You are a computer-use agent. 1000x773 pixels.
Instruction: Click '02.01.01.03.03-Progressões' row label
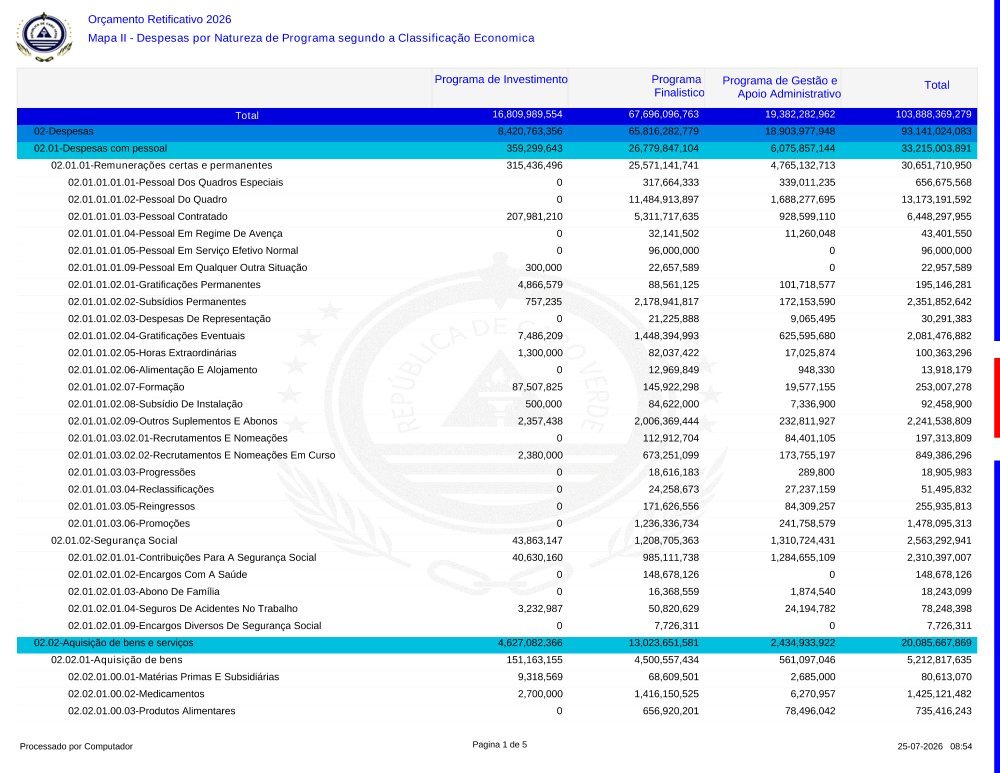131,473
